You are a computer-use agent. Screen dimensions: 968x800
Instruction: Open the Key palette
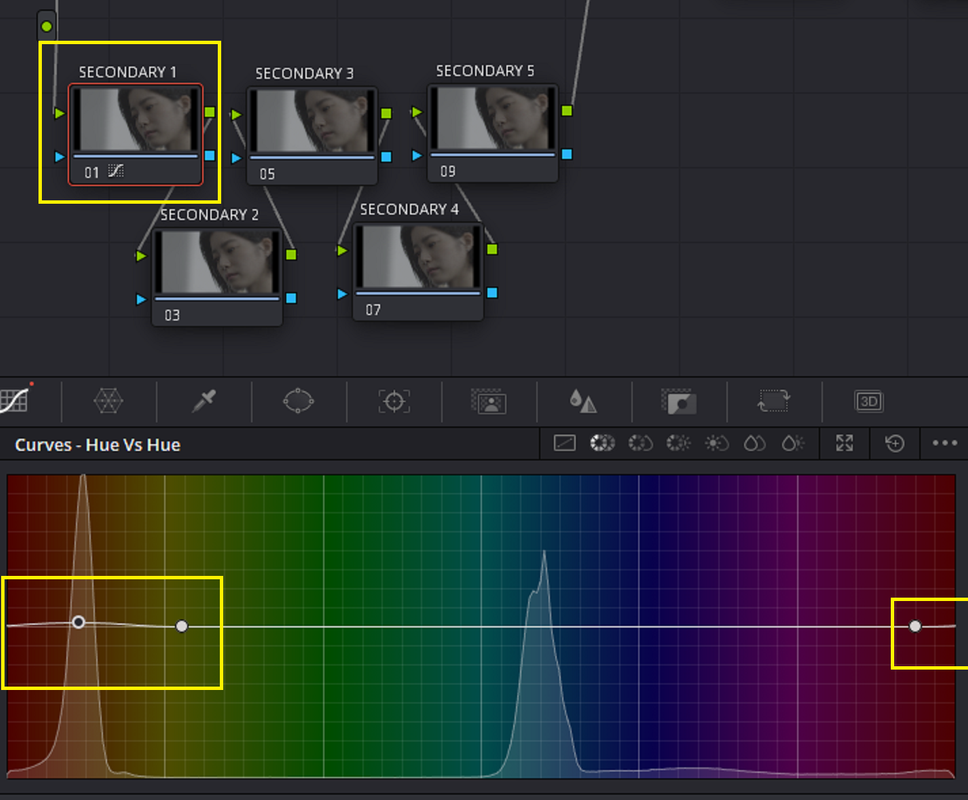[679, 402]
